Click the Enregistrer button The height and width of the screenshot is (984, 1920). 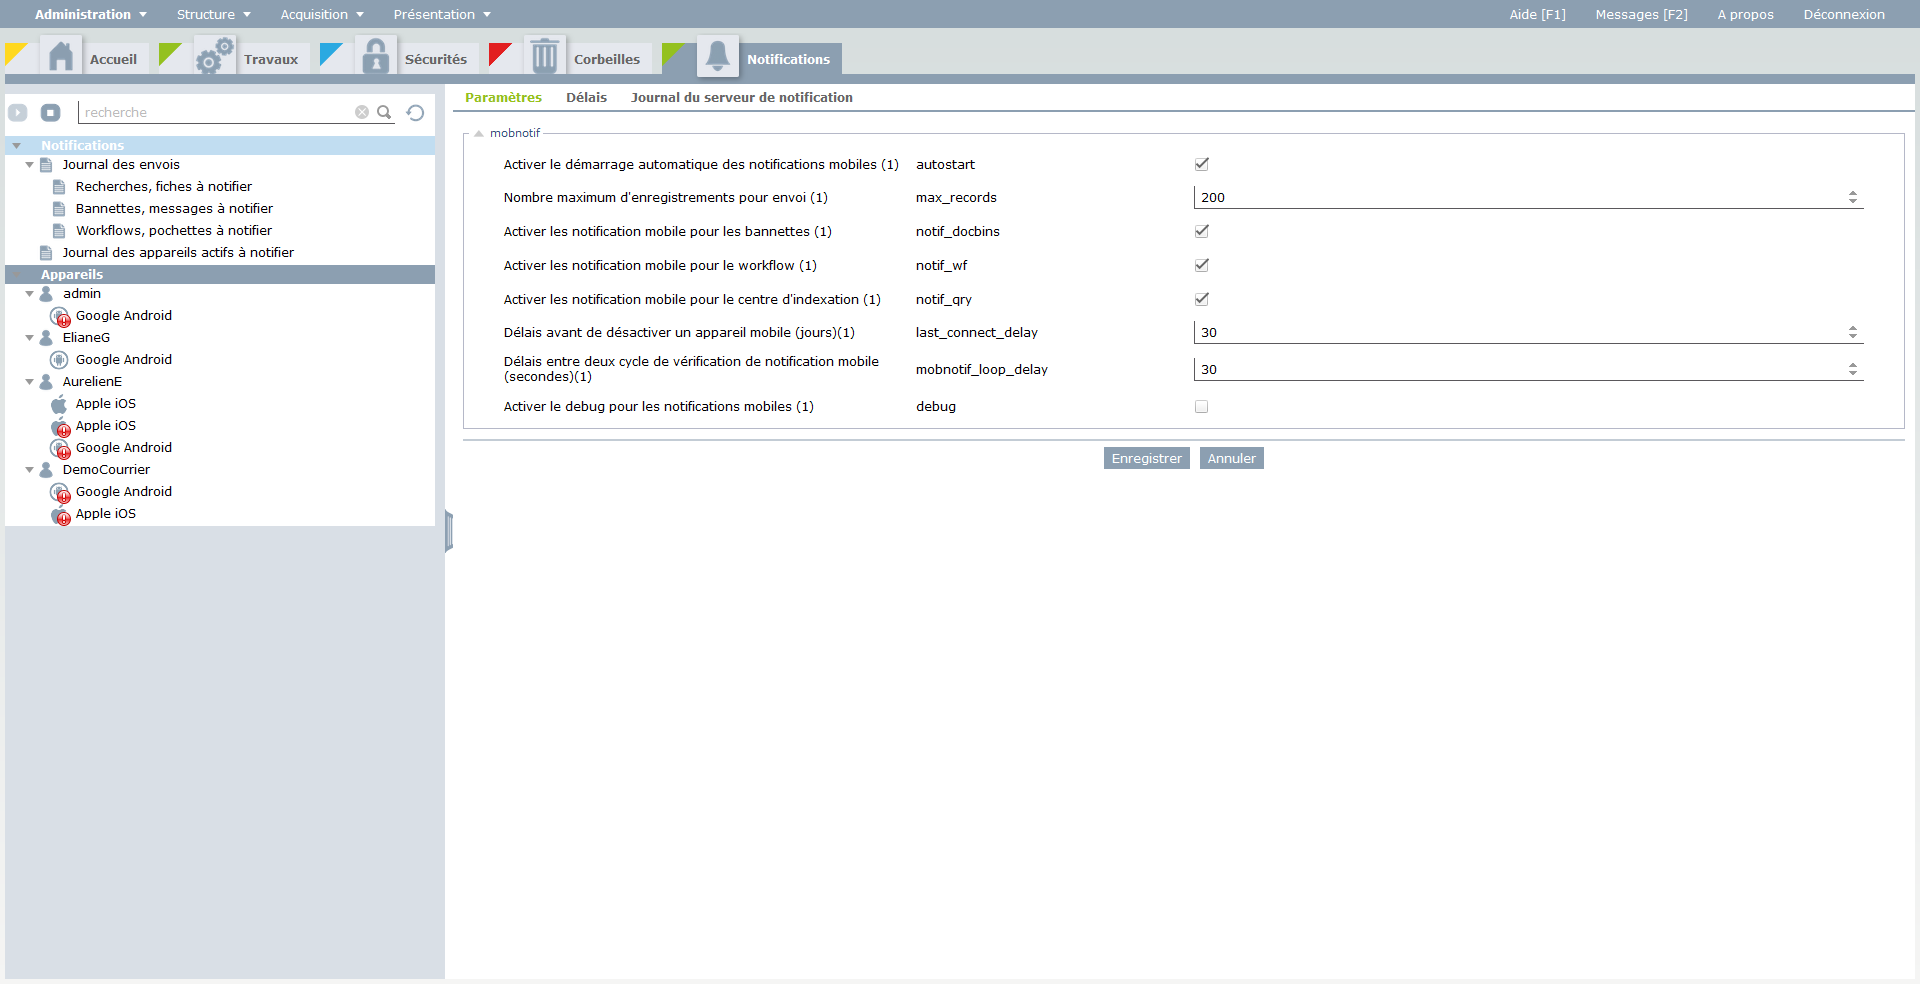[x=1146, y=458]
